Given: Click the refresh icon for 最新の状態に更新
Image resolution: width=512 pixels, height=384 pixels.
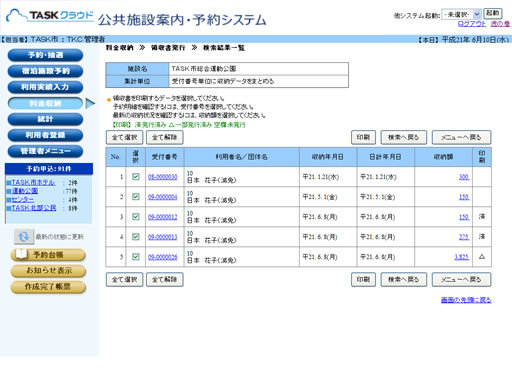Looking at the screenshot, I should (x=23, y=237).
